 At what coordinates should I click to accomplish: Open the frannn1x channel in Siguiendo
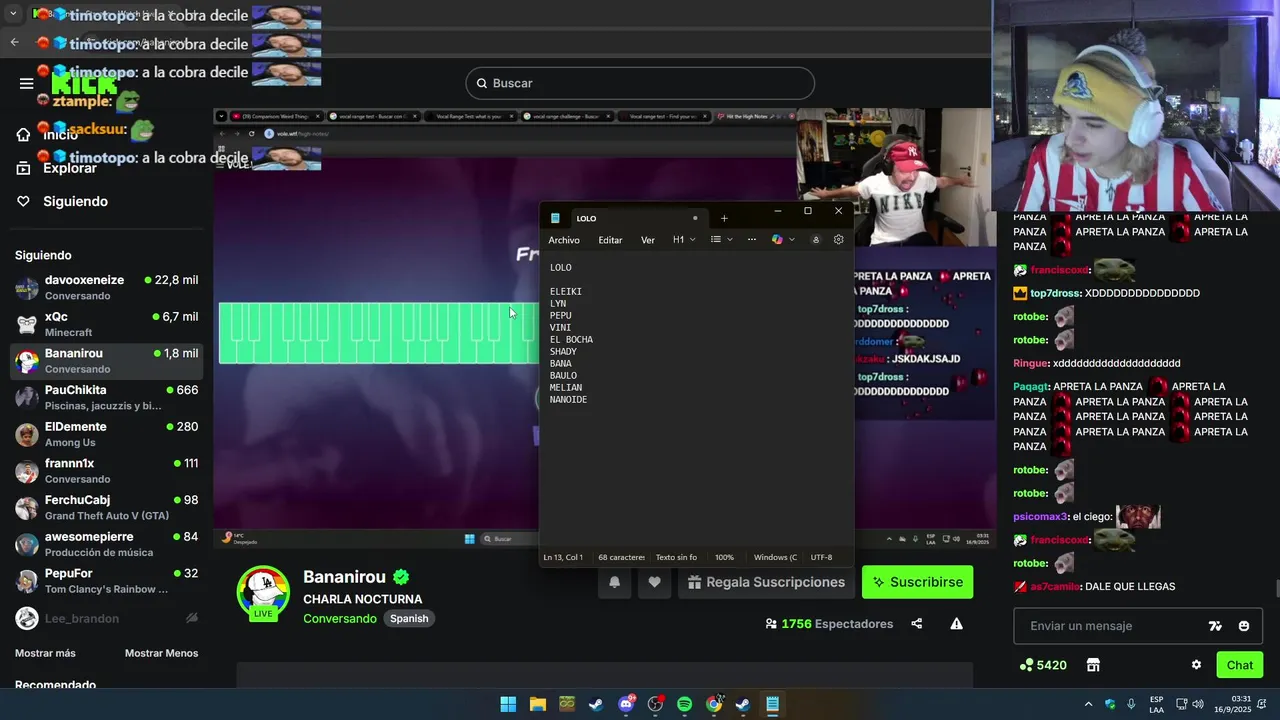click(x=106, y=471)
